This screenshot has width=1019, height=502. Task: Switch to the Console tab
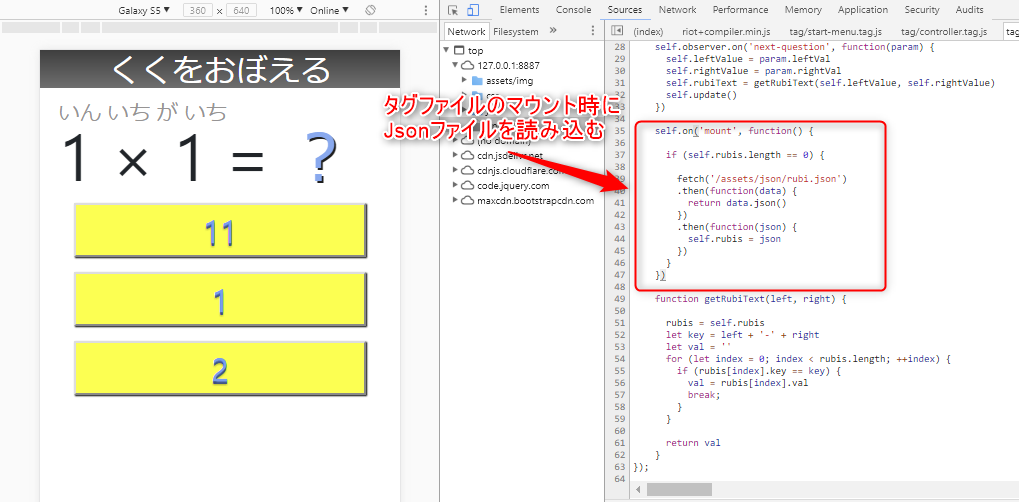click(574, 10)
